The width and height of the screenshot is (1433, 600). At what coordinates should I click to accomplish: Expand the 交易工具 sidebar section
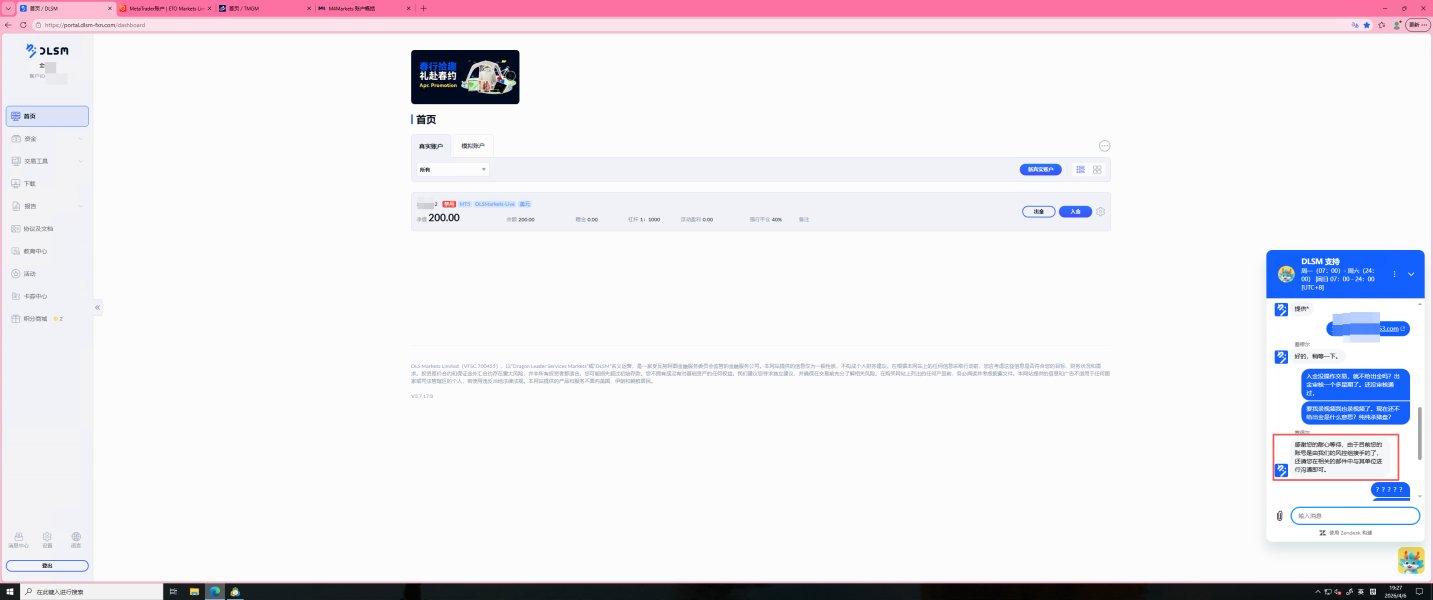(47, 161)
